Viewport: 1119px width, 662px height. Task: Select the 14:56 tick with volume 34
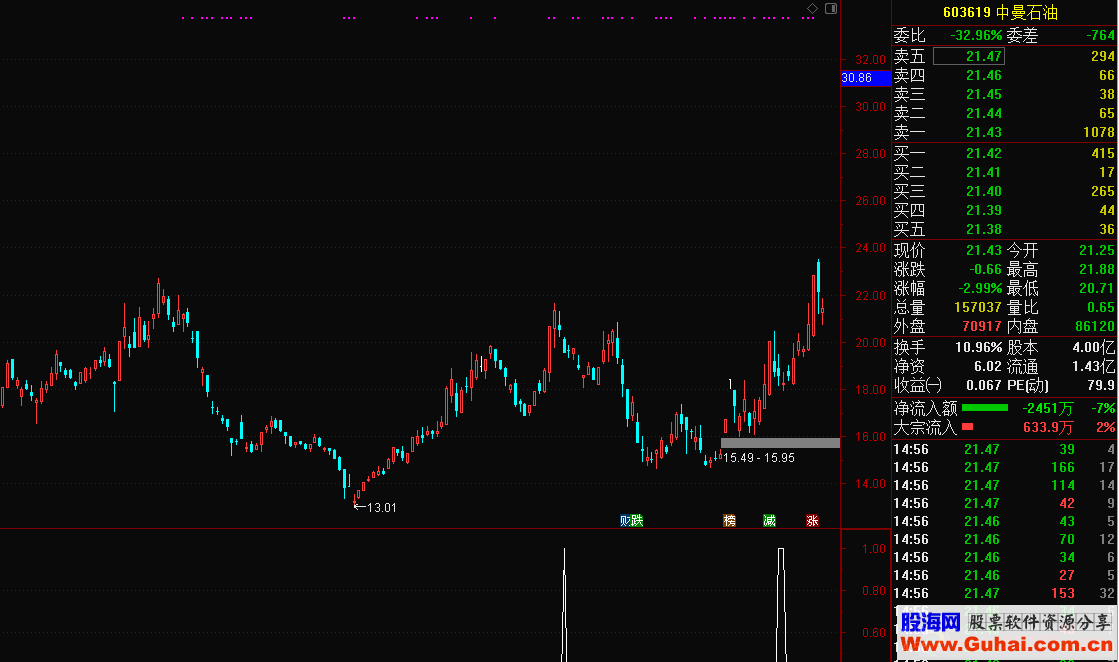tap(1004, 557)
